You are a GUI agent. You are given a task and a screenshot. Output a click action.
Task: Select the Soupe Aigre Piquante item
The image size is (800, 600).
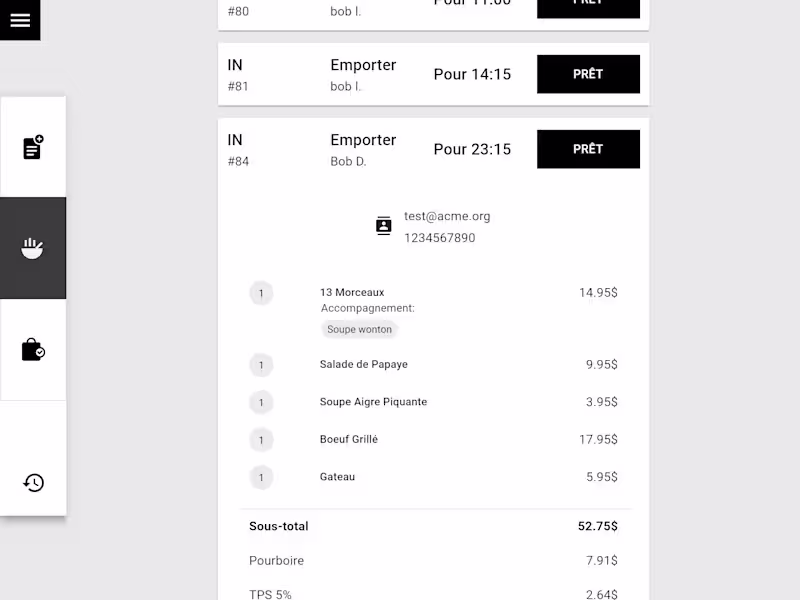(x=373, y=402)
